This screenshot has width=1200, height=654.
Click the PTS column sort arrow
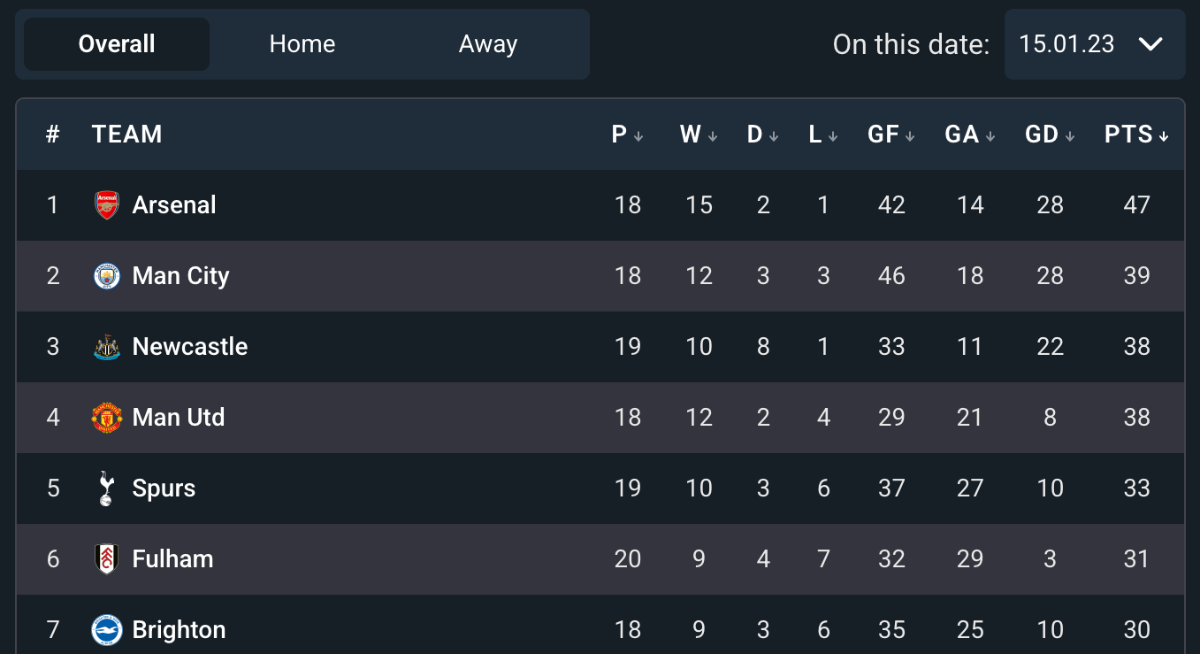1164,136
